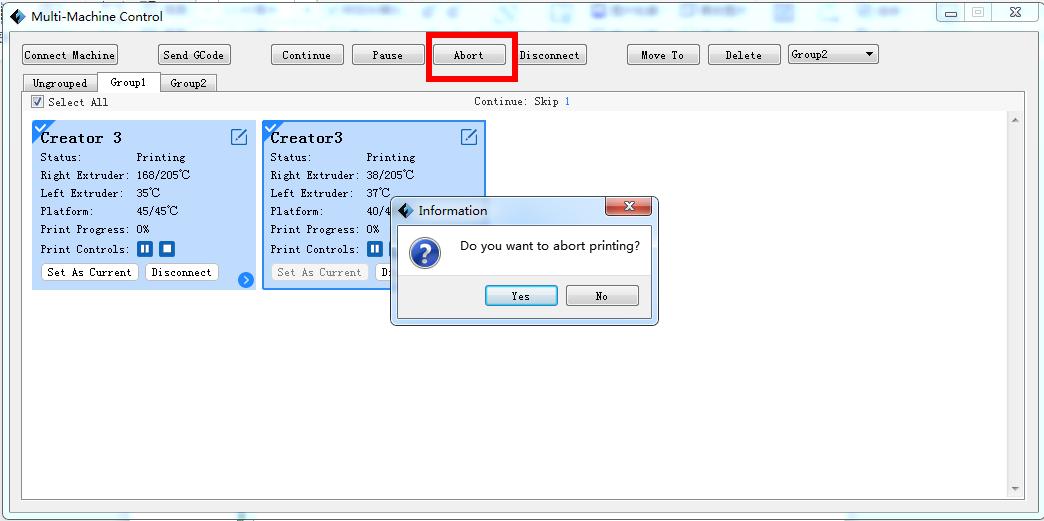Screen dimensions: 1044x521
Task: Close the Information dialog
Action: coord(629,207)
